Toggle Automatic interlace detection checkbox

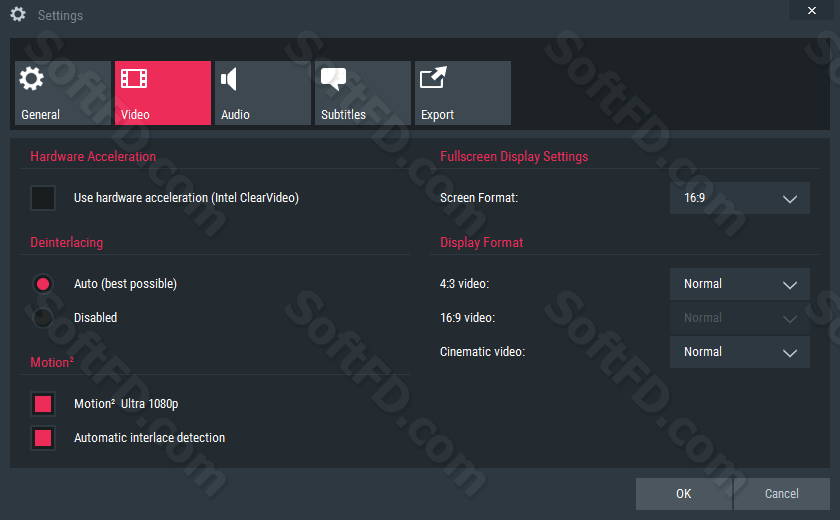tap(43, 438)
